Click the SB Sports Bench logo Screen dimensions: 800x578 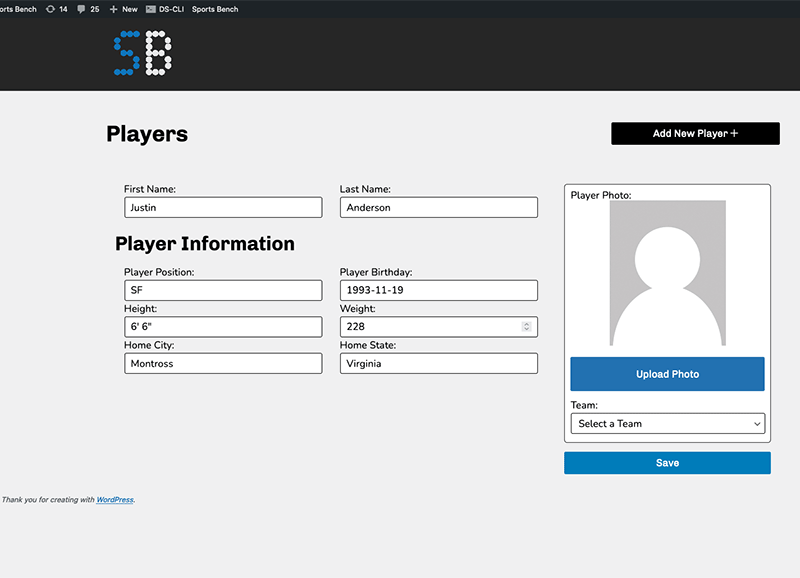tap(143, 53)
